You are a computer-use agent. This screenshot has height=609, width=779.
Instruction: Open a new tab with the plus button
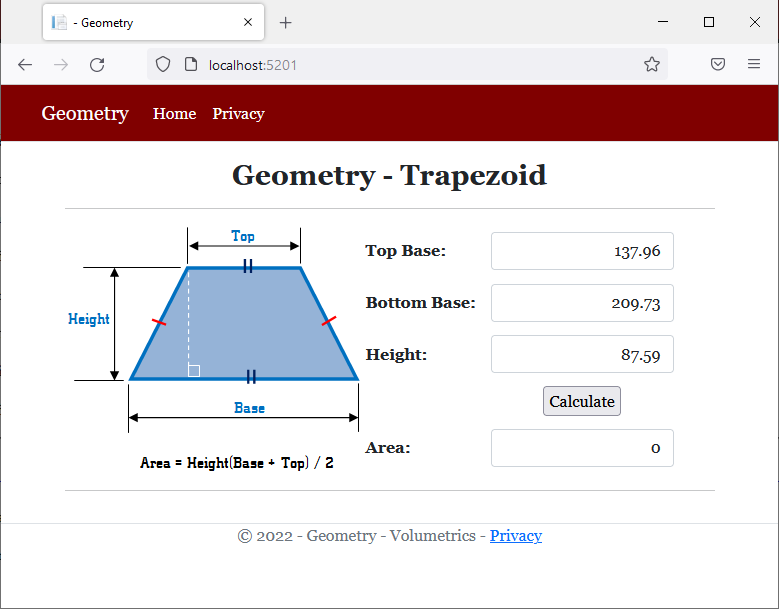(285, 22)
